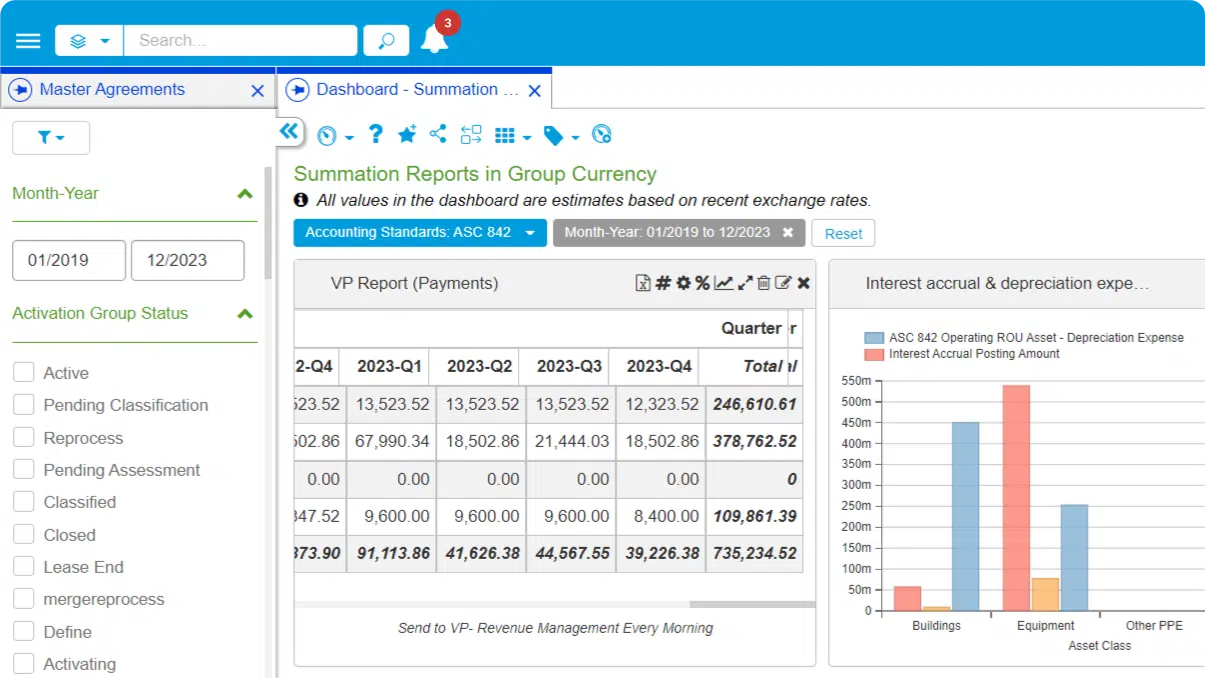Click pin icon on Dashboard tab
The image size is (1206, 678).
point(297,90)
